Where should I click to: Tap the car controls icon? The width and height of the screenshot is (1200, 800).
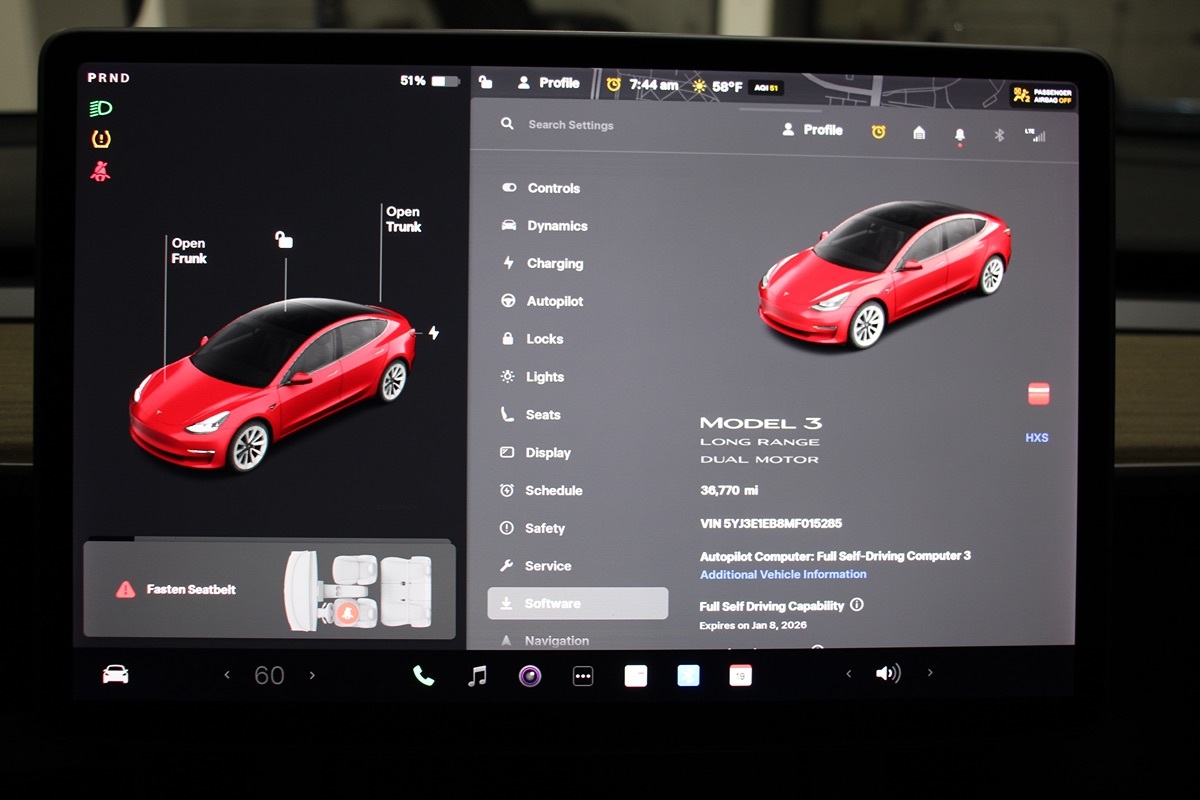click(116, 675)
